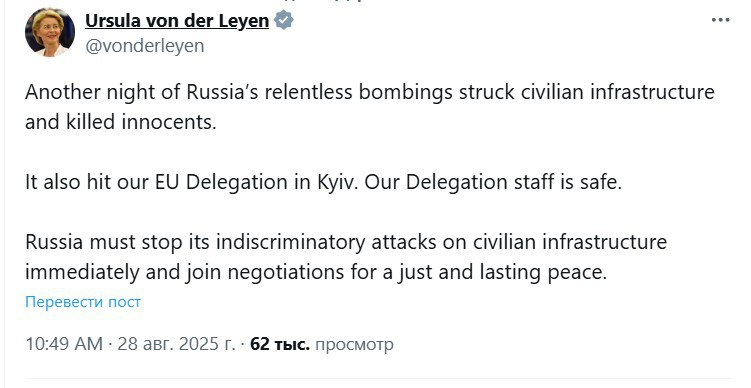This screenshot has width=751, height=388.
Task: Click the phrase 'relentless bombings' in the post
Action: tap(358, 92)
